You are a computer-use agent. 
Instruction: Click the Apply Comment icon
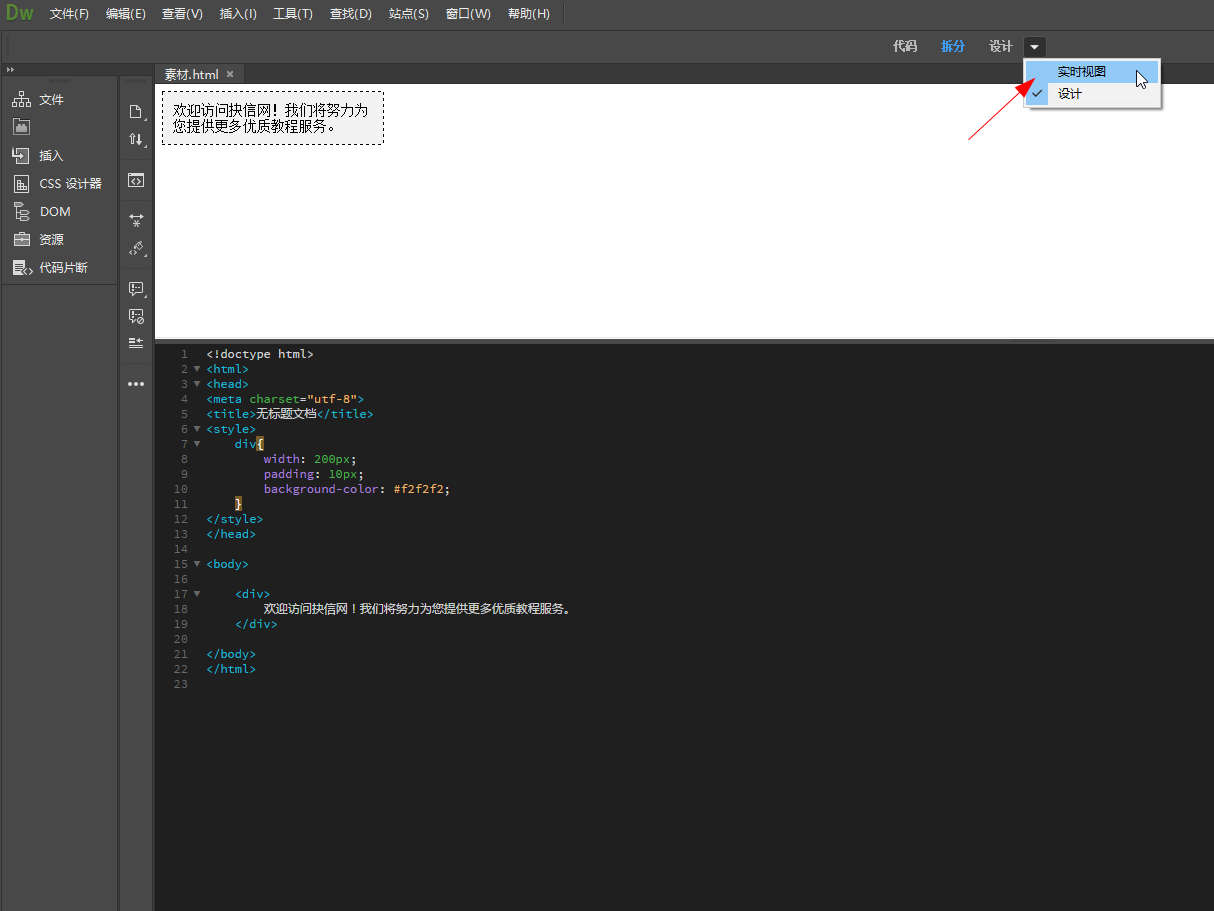click(136, 289)
